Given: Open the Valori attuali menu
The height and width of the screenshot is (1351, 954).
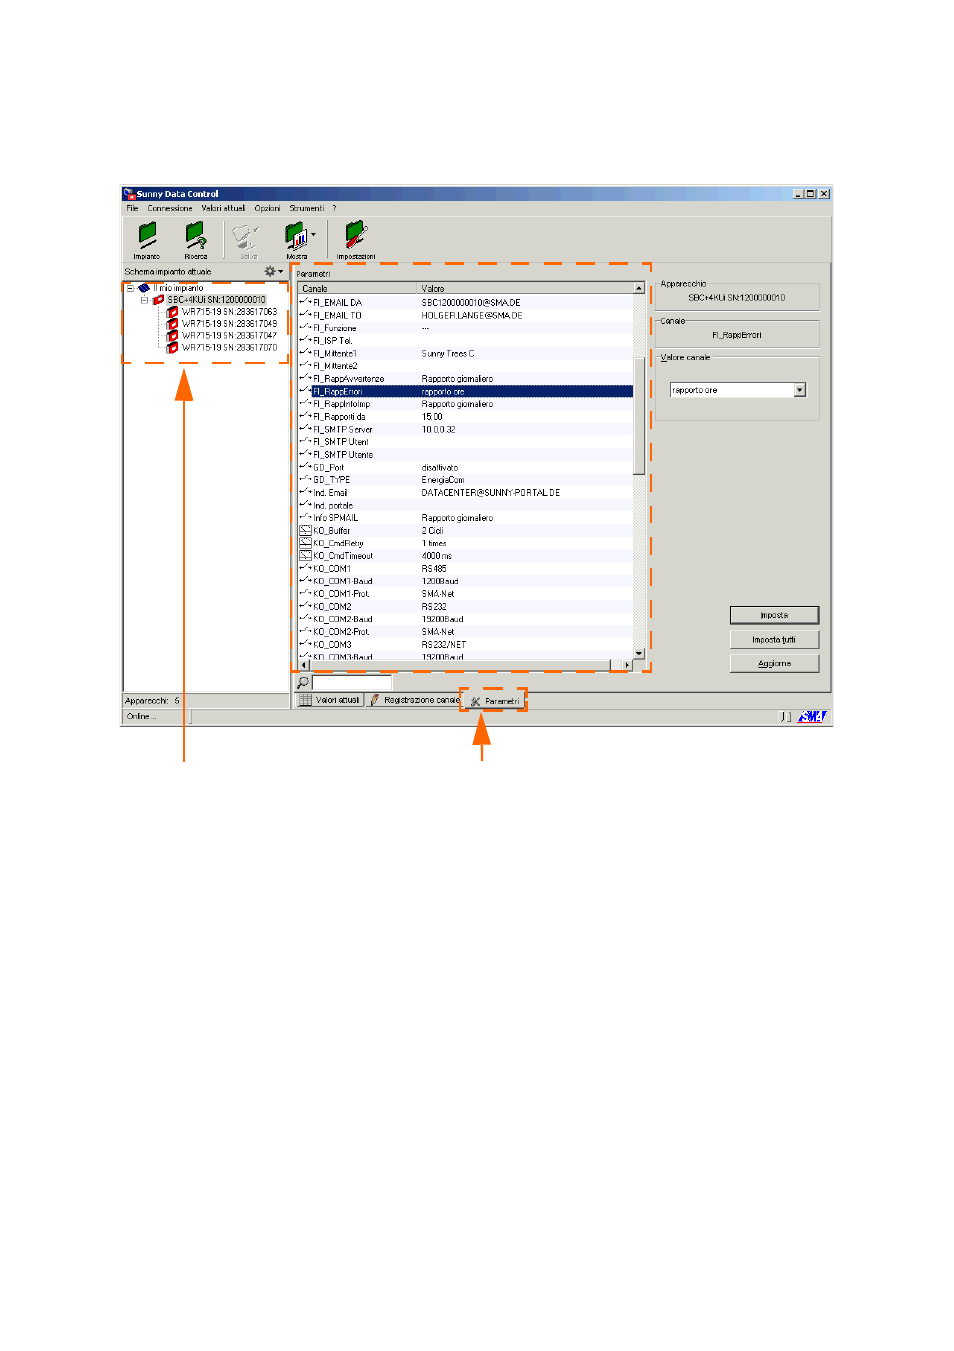Looking at the screenshot, I should click(223, 208).
